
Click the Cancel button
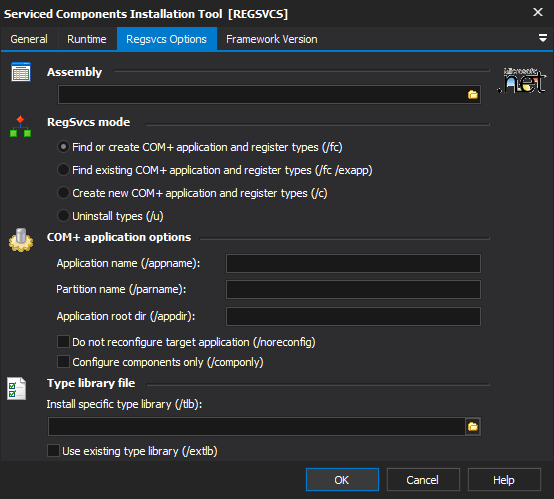coord(423,480)
